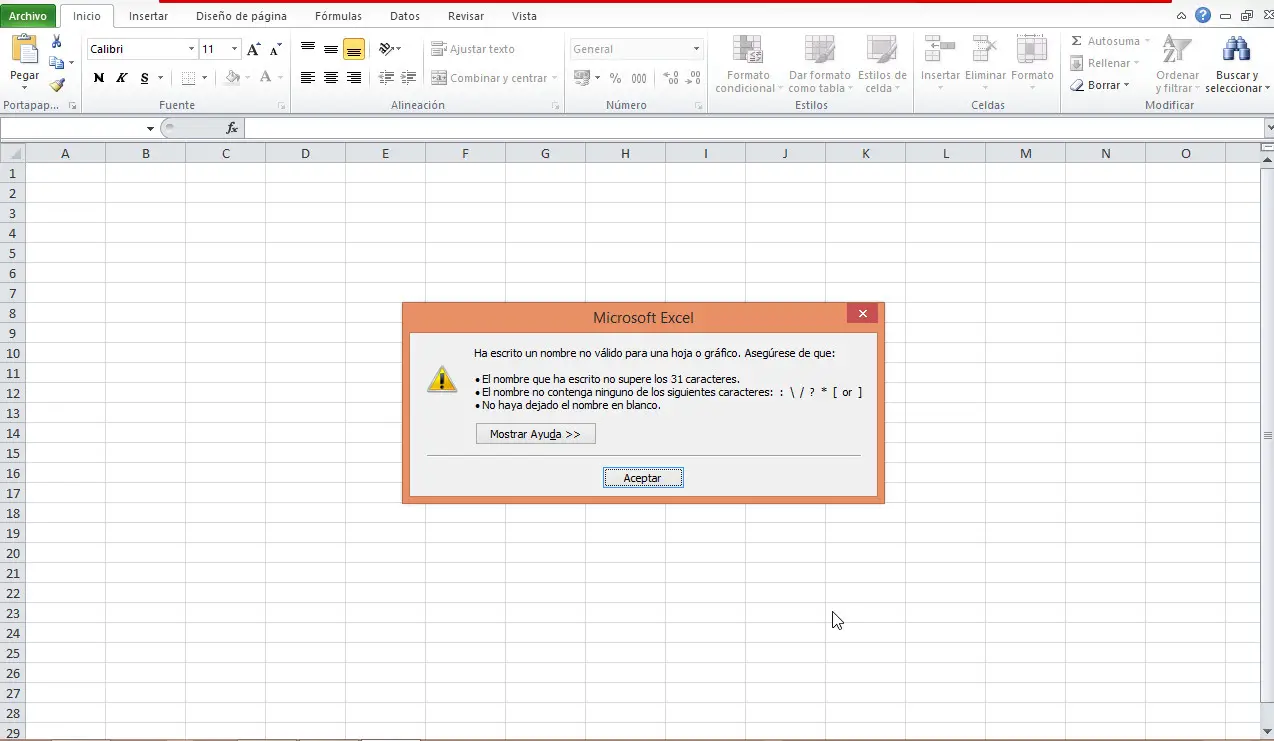This screenshot has width=1274, height=741.
Task: Switch to the Fórmulas tab
Action: pyautogui.click(x=338, y=16)
